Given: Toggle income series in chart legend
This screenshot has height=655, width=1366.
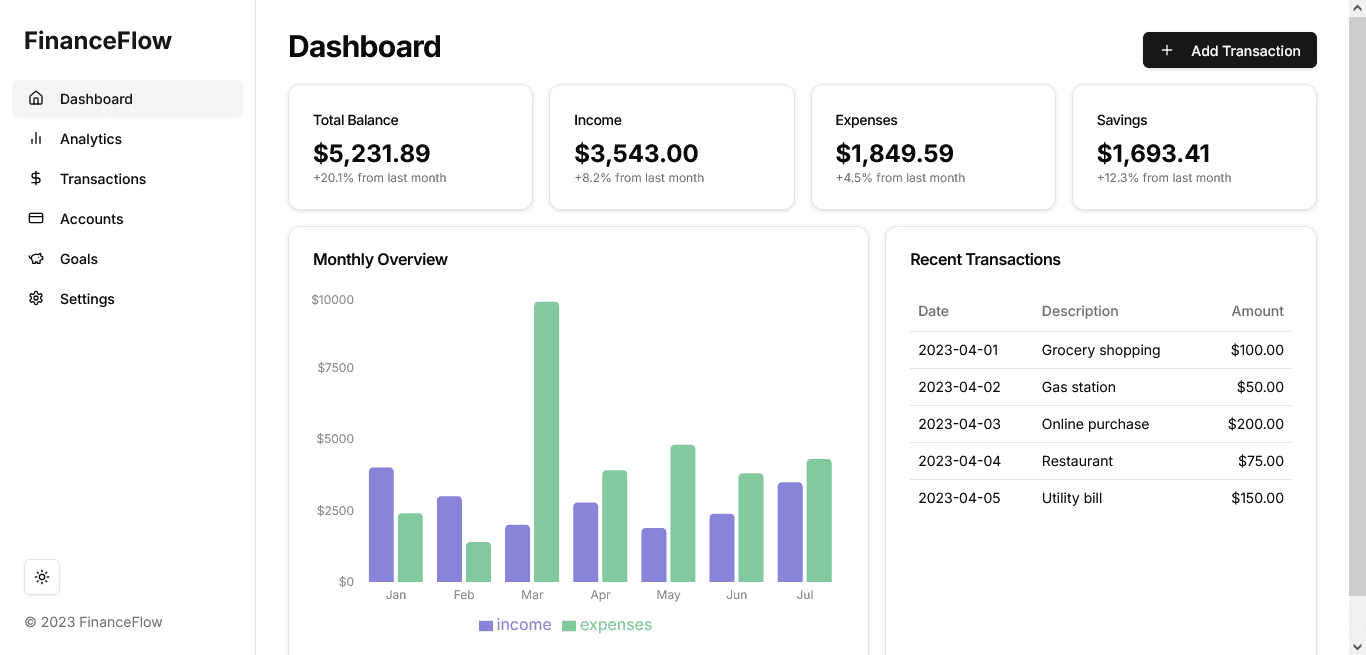Looking at the screenshot, I should [x=523, y=625].
